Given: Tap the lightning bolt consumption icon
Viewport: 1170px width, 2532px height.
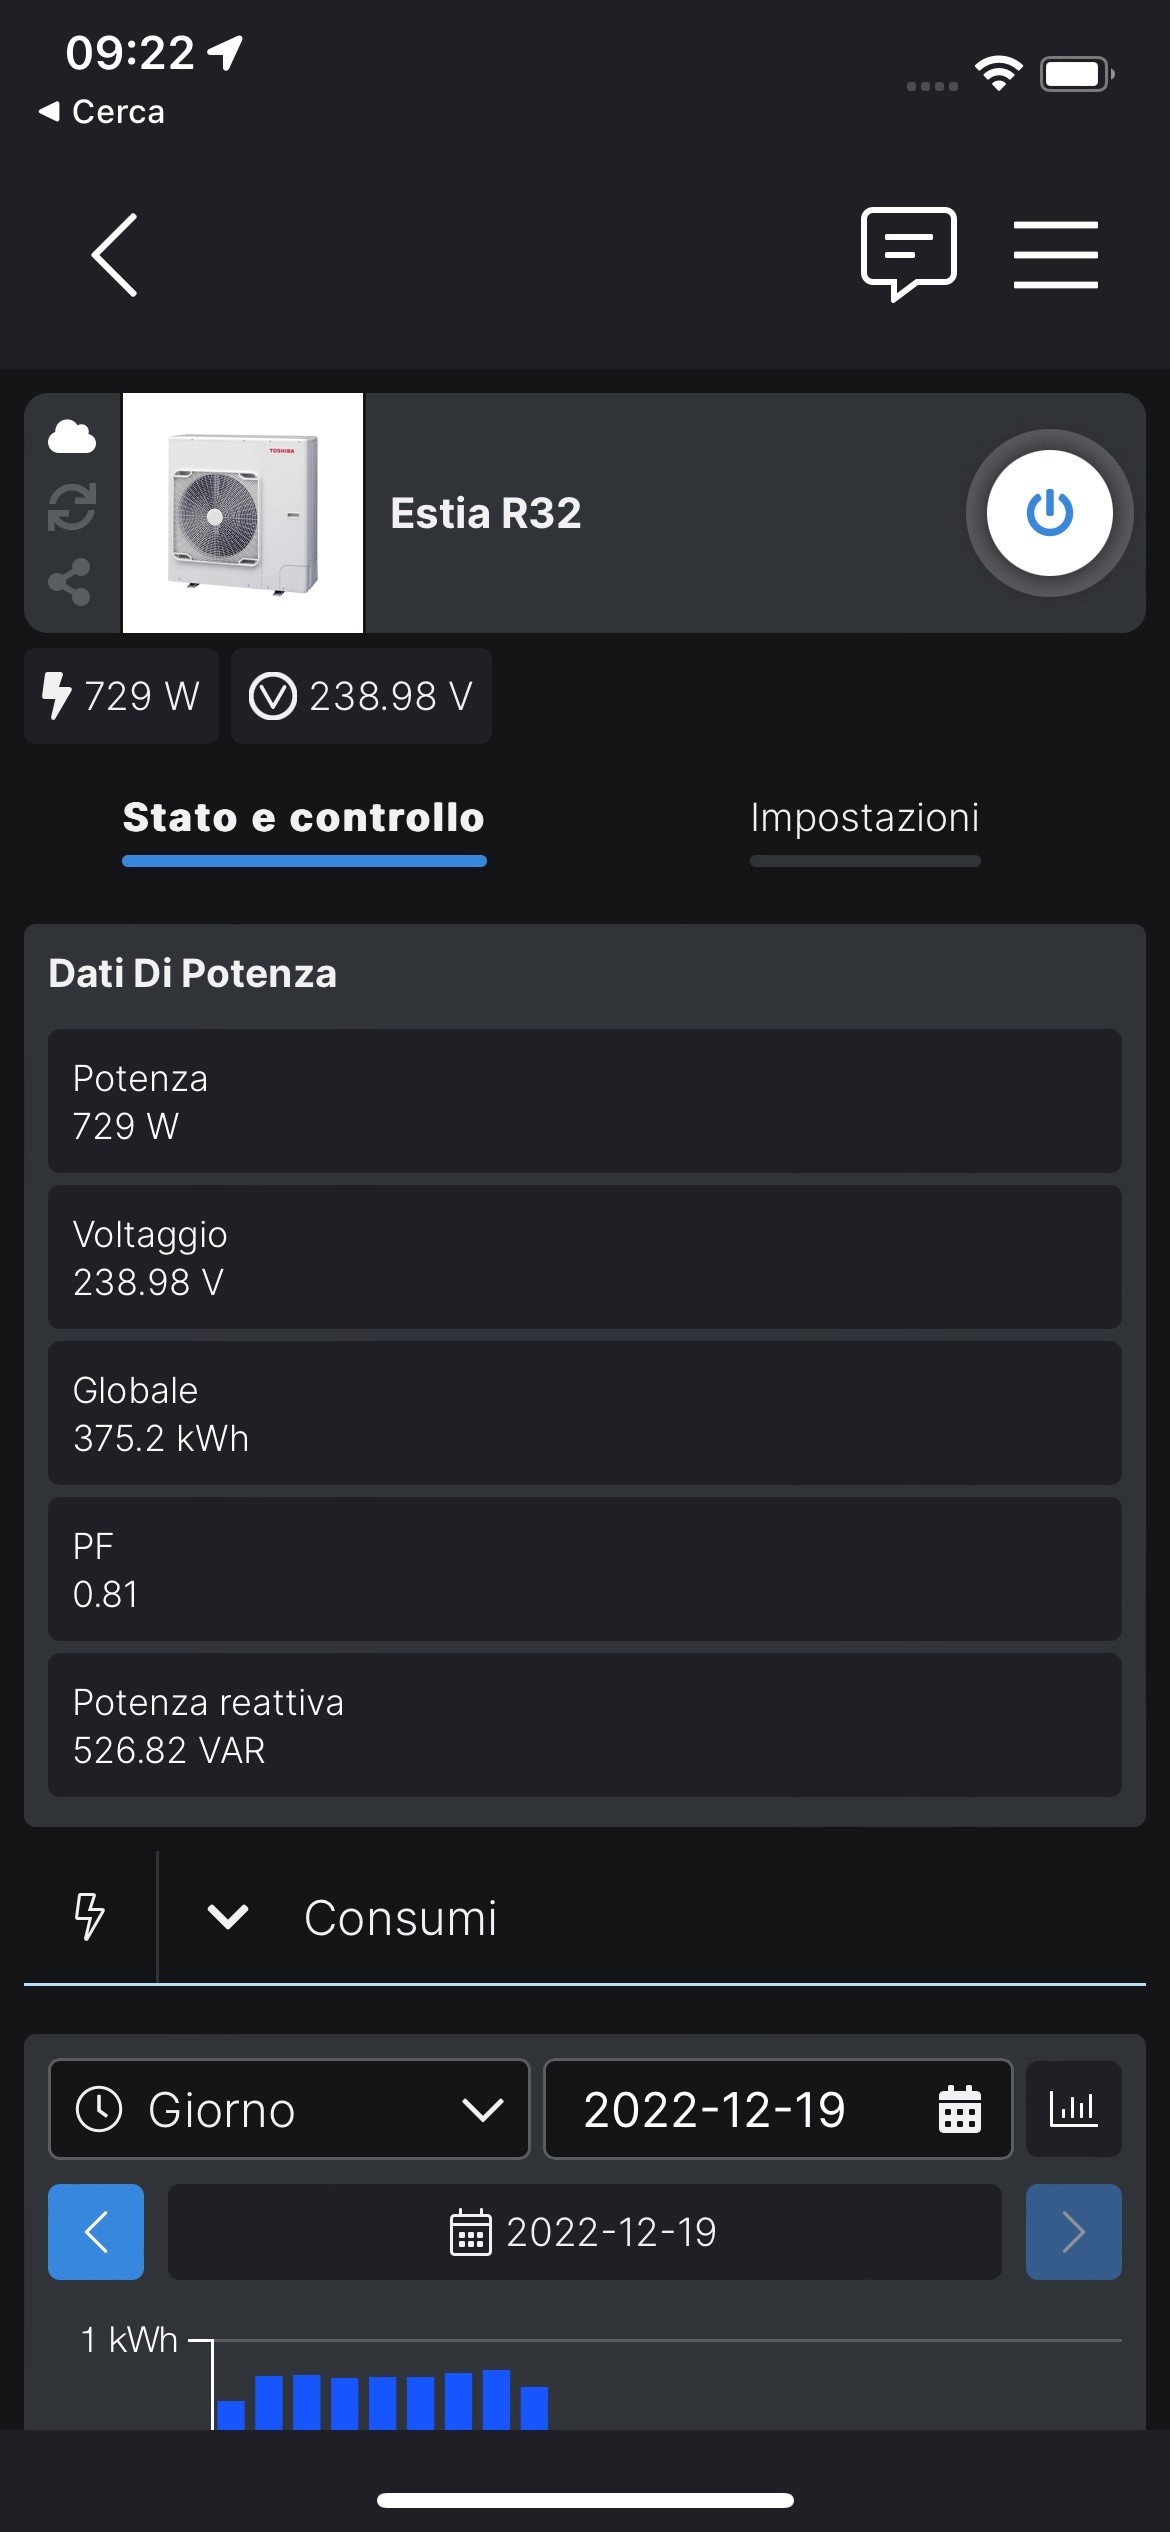Looking at the screenshot, I should 90,1916.
